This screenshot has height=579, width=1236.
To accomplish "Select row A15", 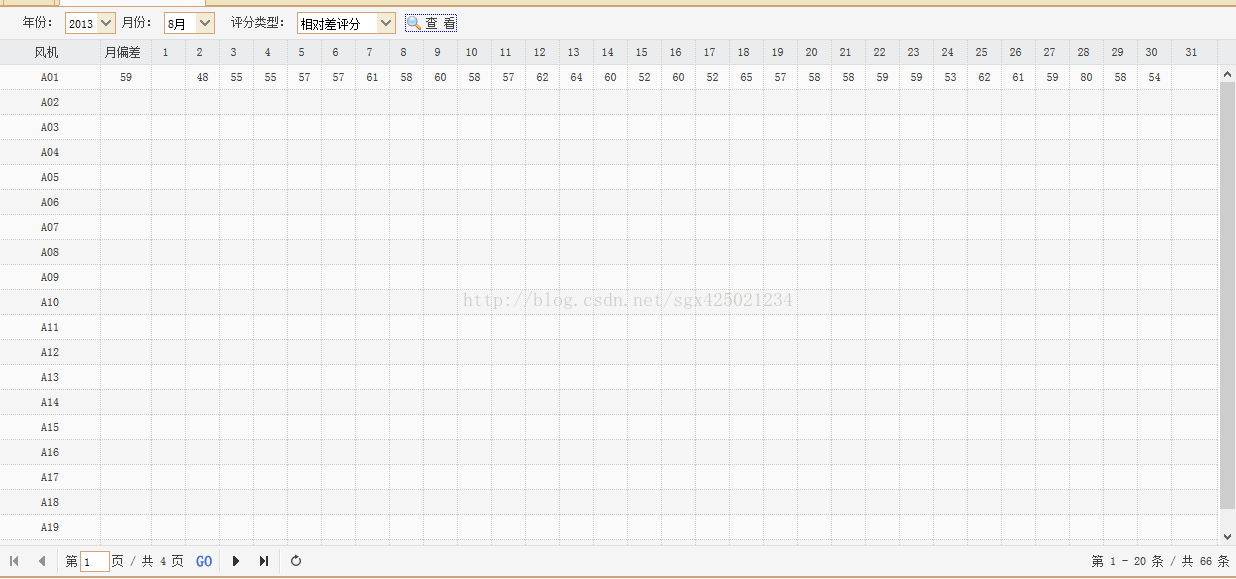I will (609, 427).
